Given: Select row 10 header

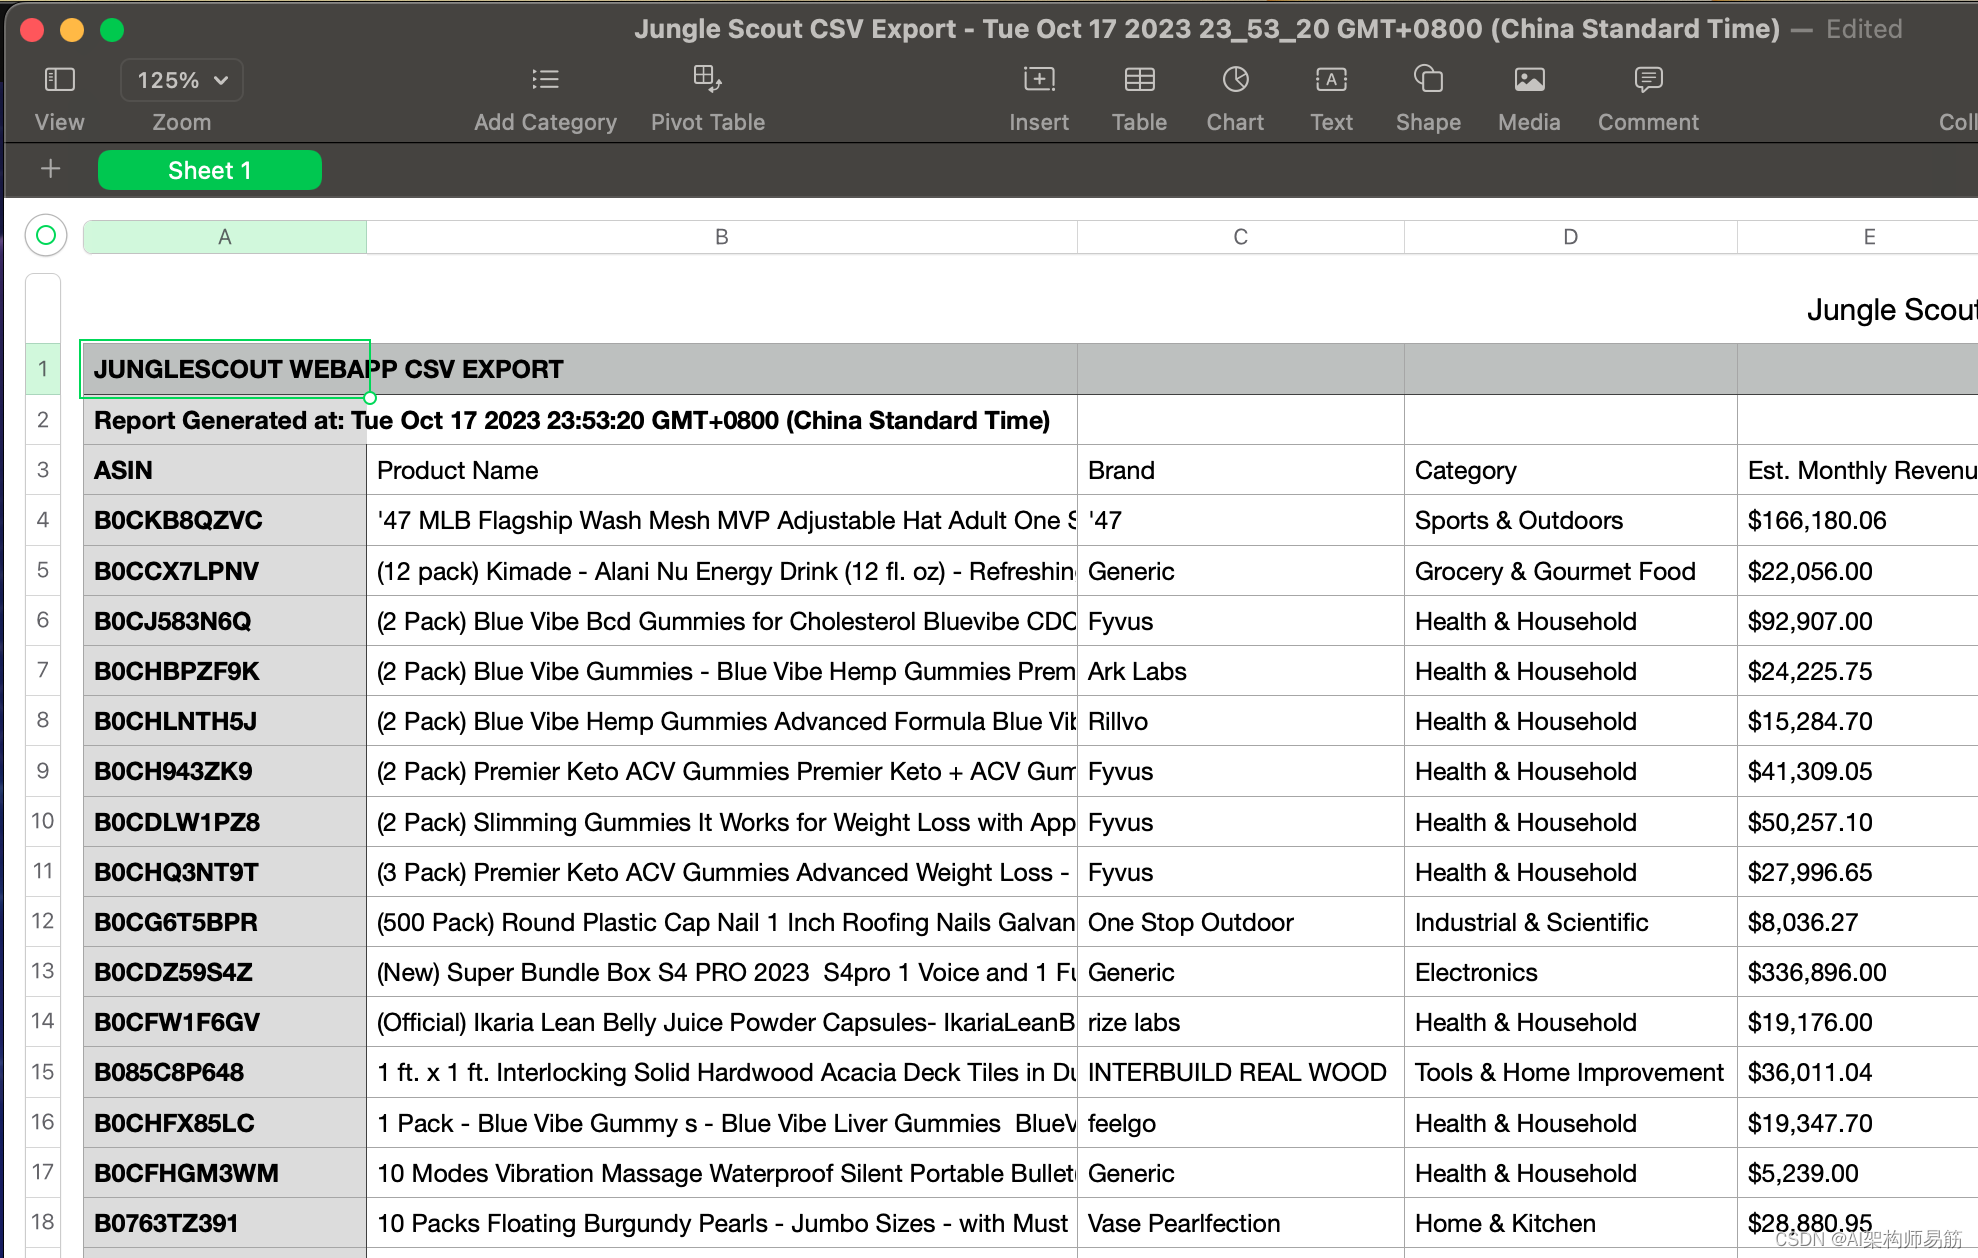Looking at the screenshot, I should (x=43, y=821).
